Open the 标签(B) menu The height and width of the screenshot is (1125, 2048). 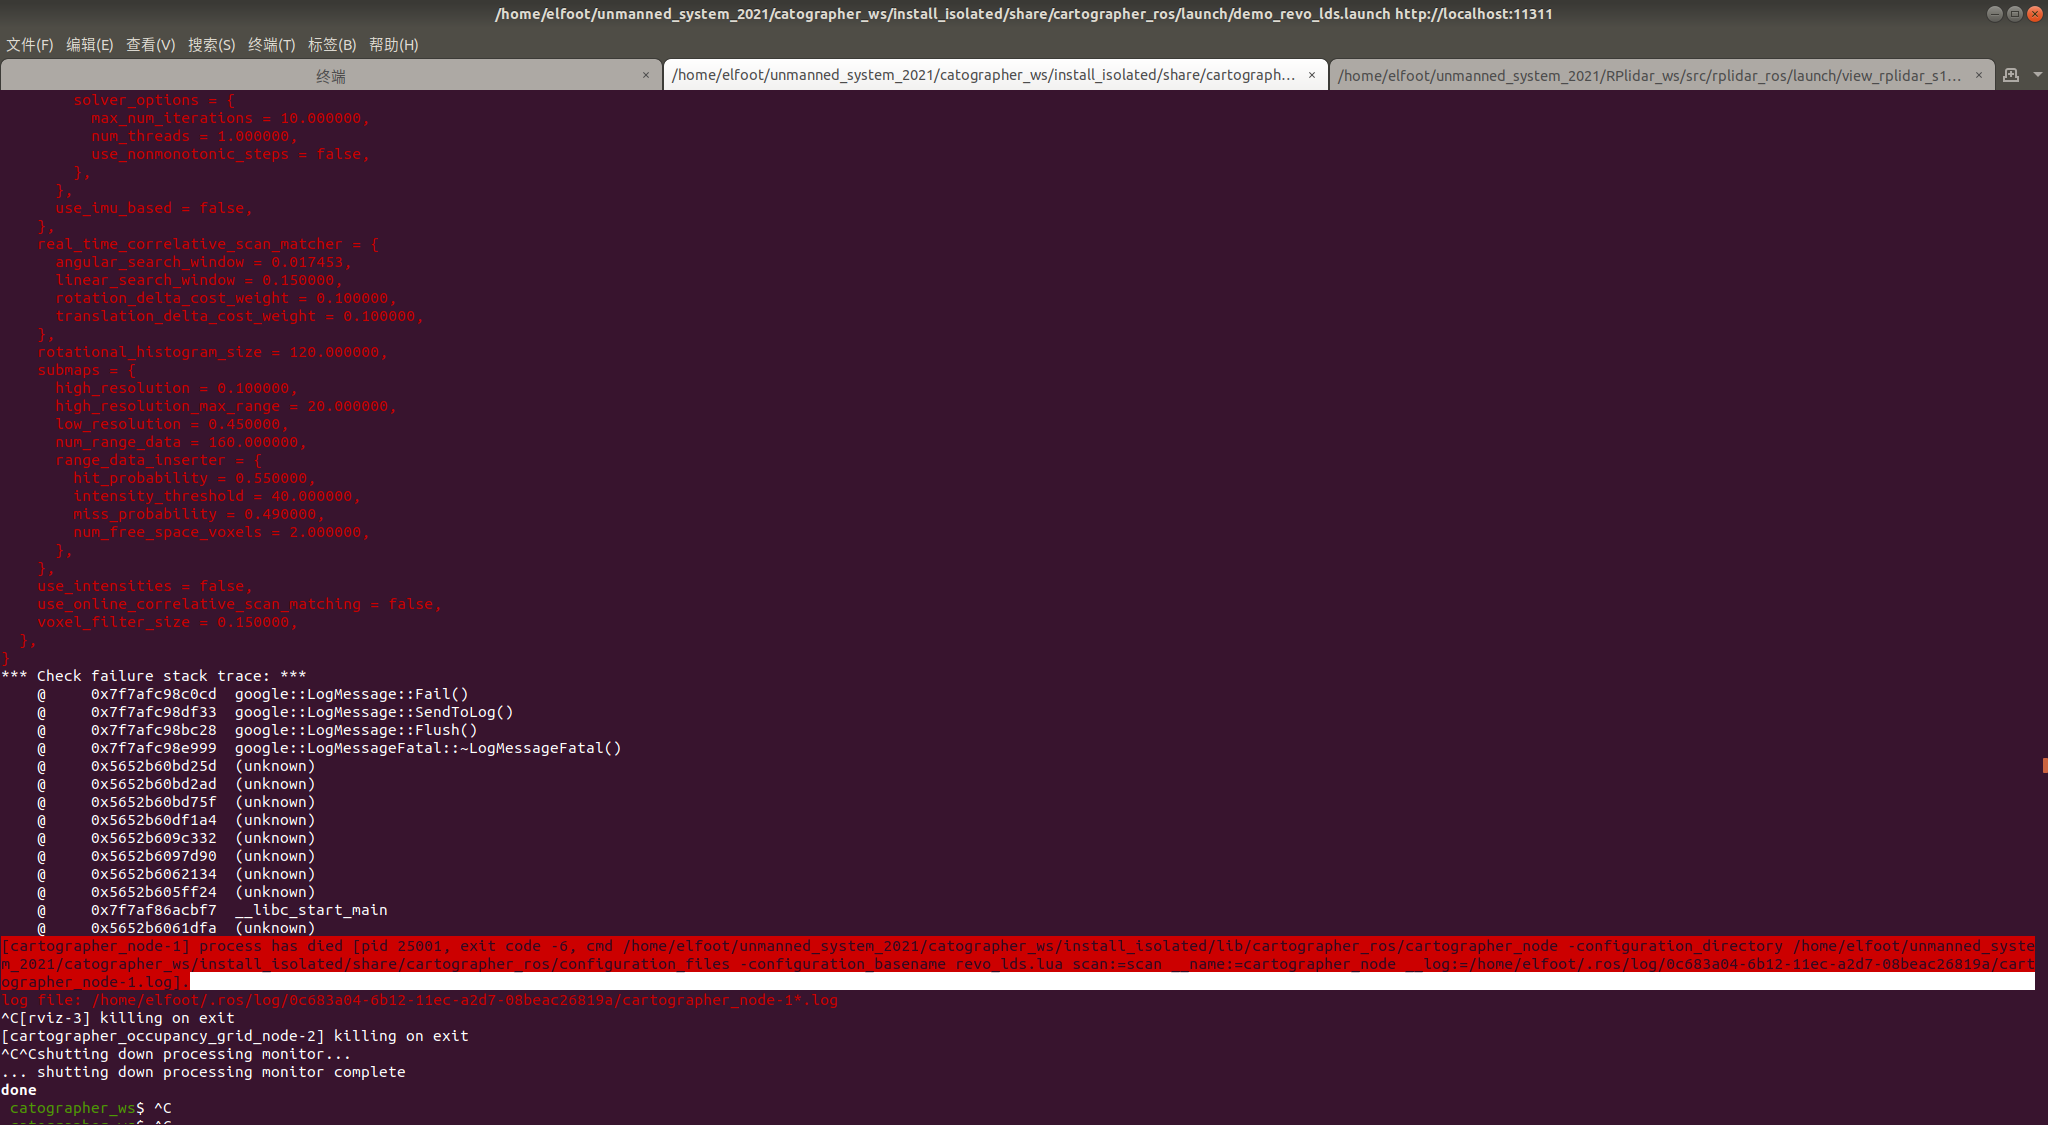332,45
